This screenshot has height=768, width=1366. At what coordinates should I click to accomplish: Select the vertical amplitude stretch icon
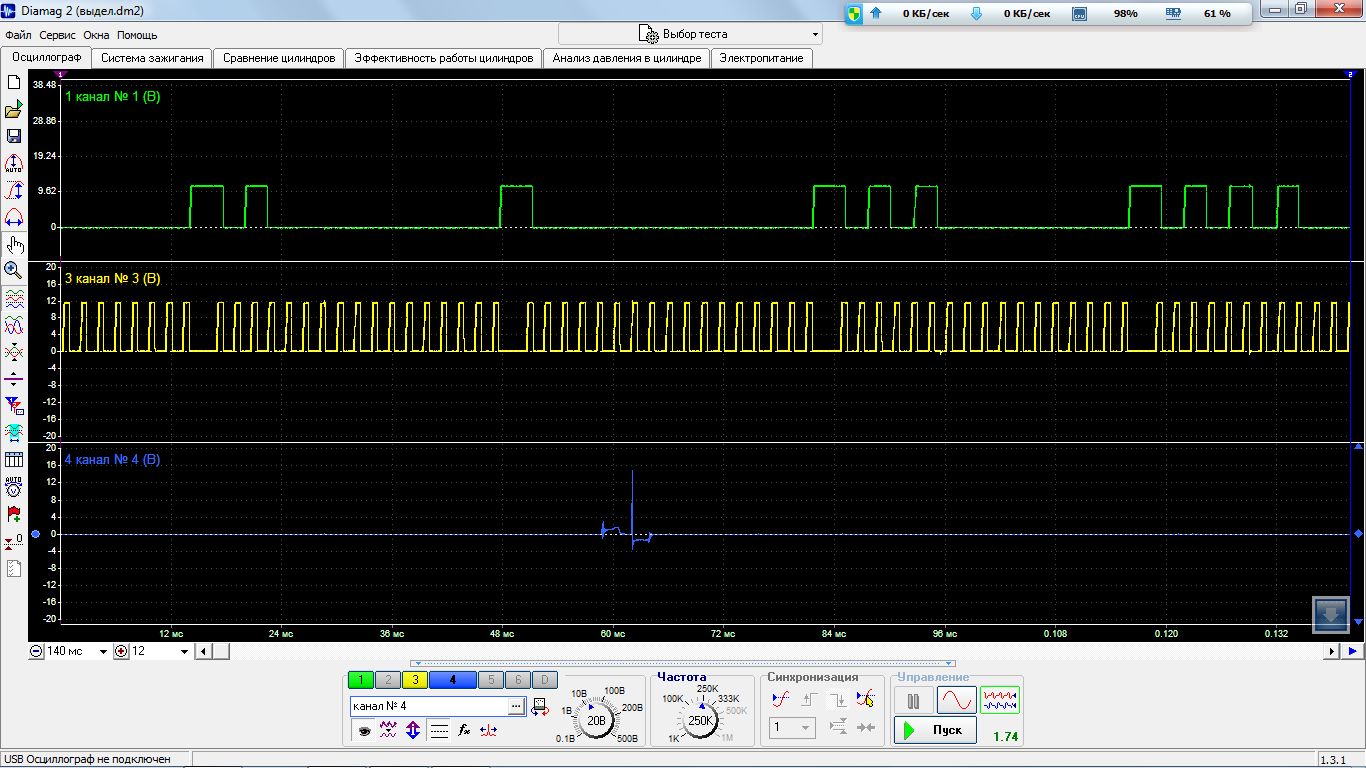point(14,191)
